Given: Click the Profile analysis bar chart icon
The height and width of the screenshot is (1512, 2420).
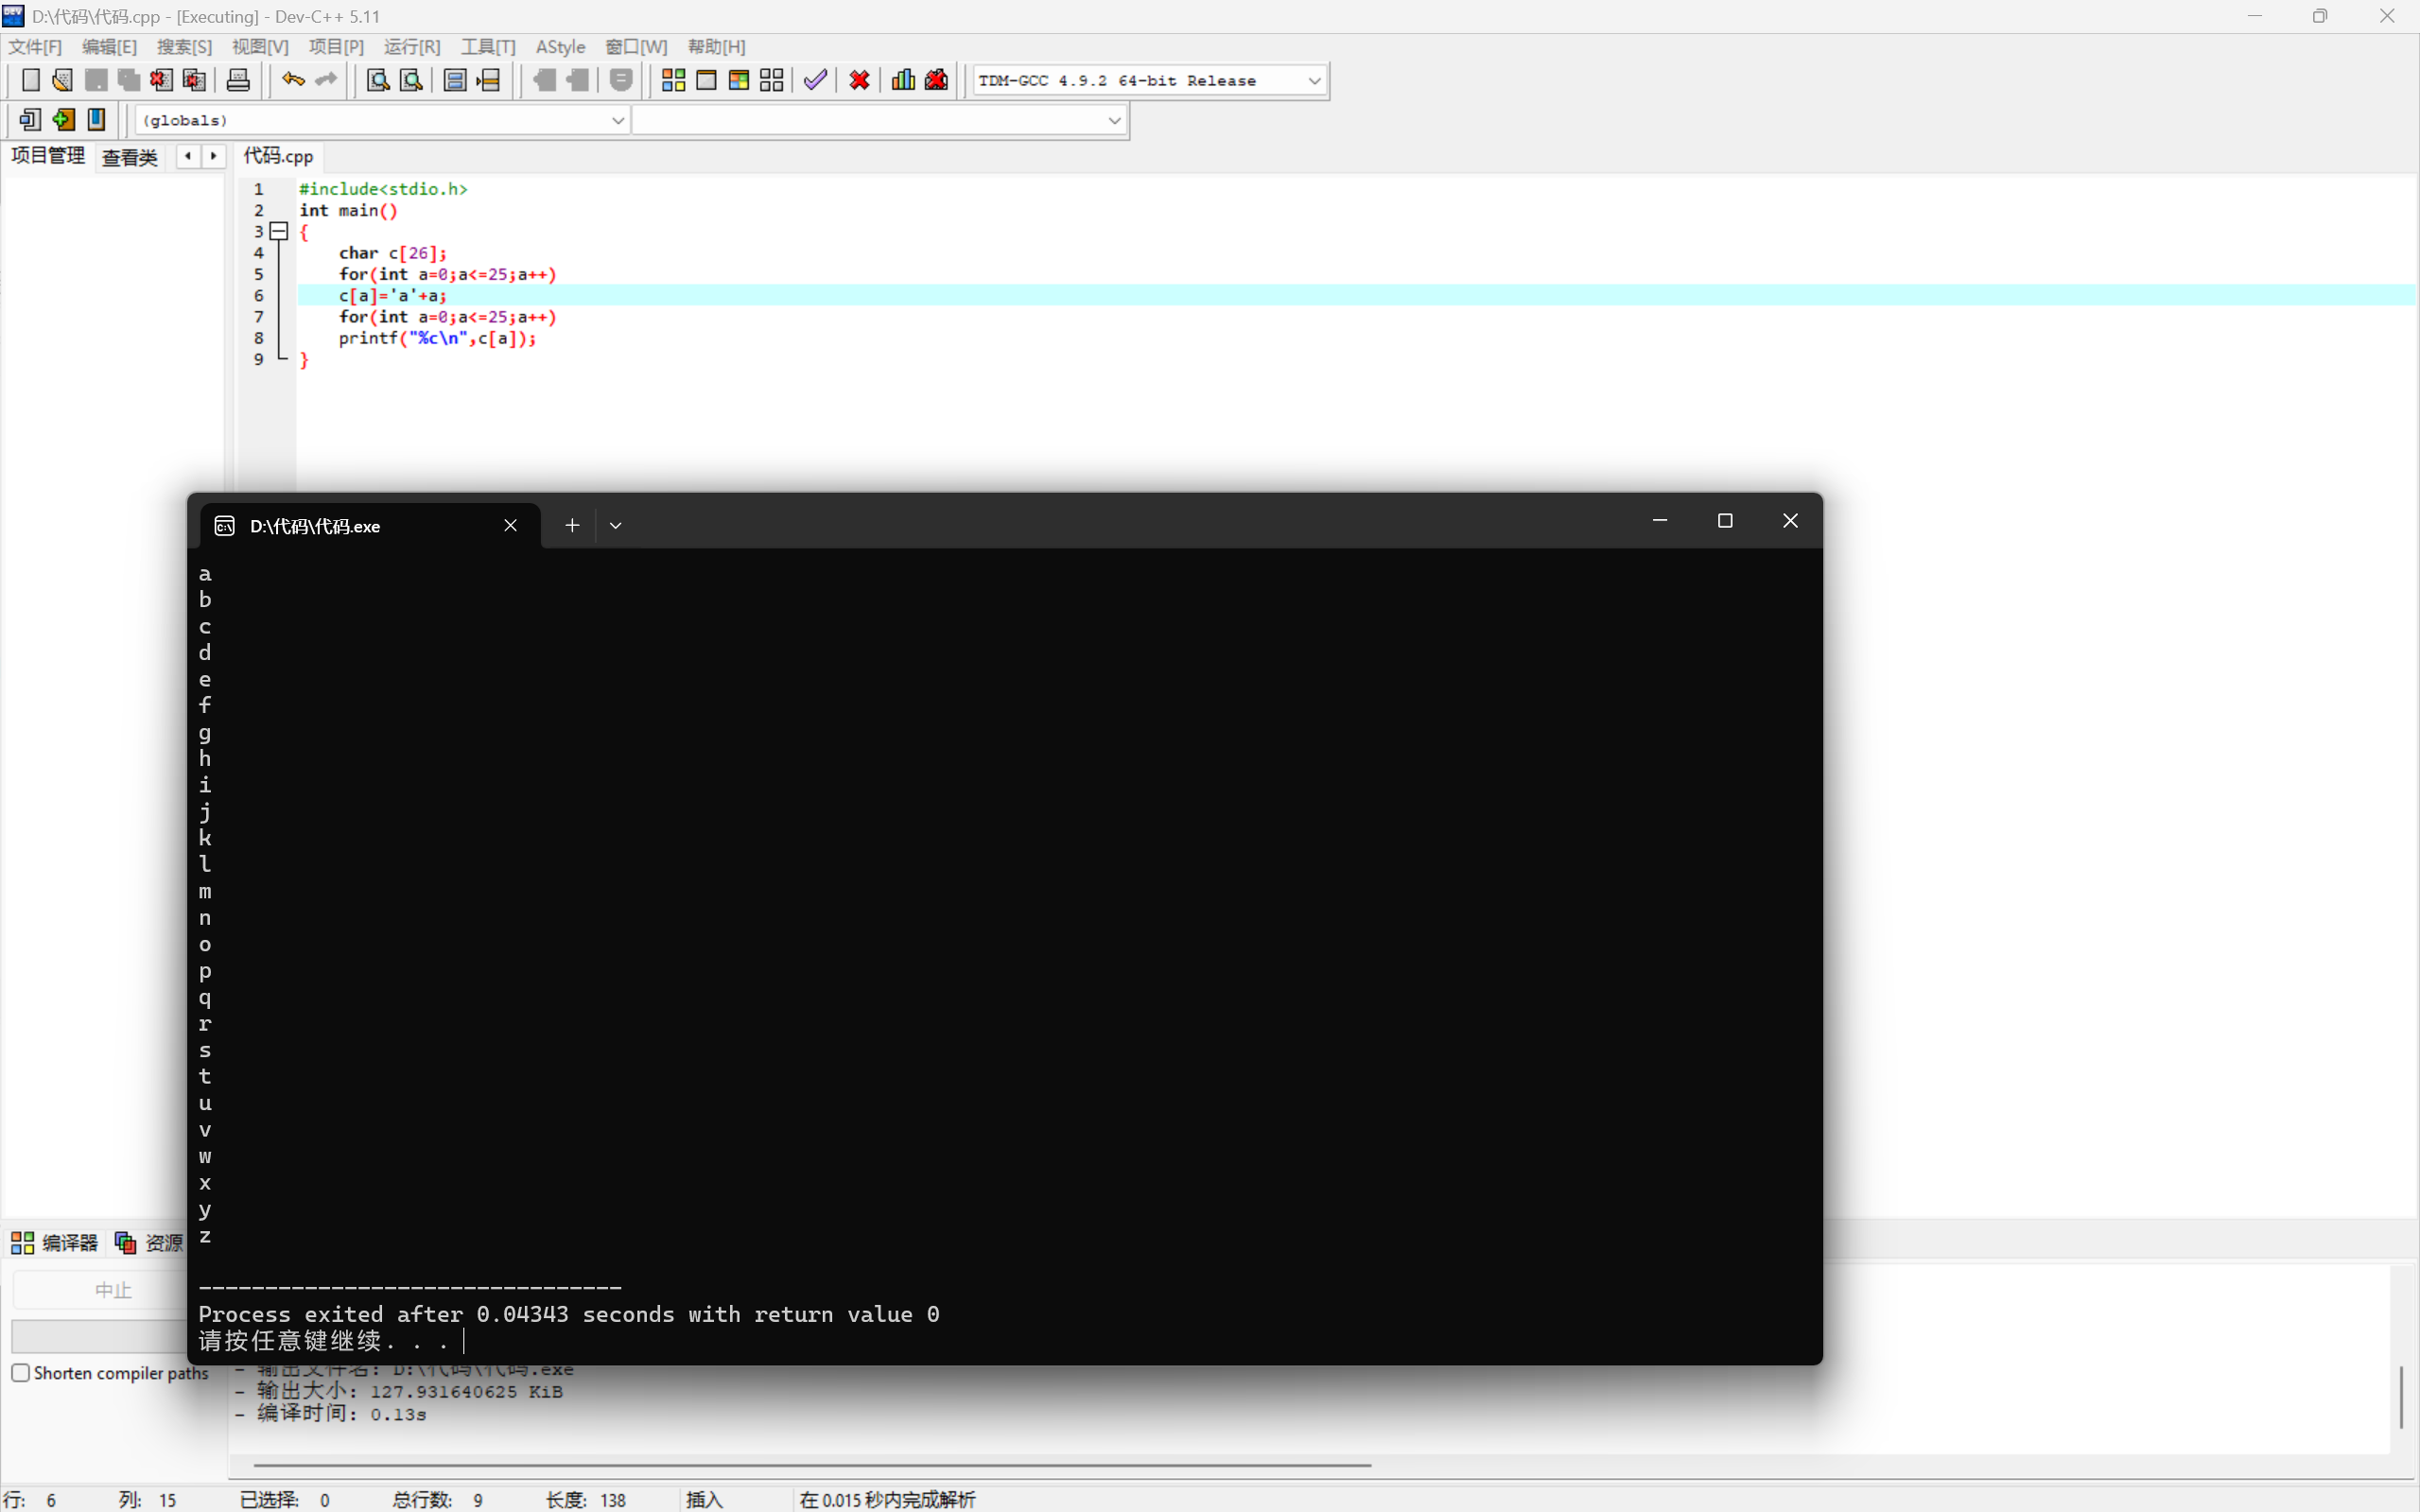Looking at the screenshot, I should [903, 80].
